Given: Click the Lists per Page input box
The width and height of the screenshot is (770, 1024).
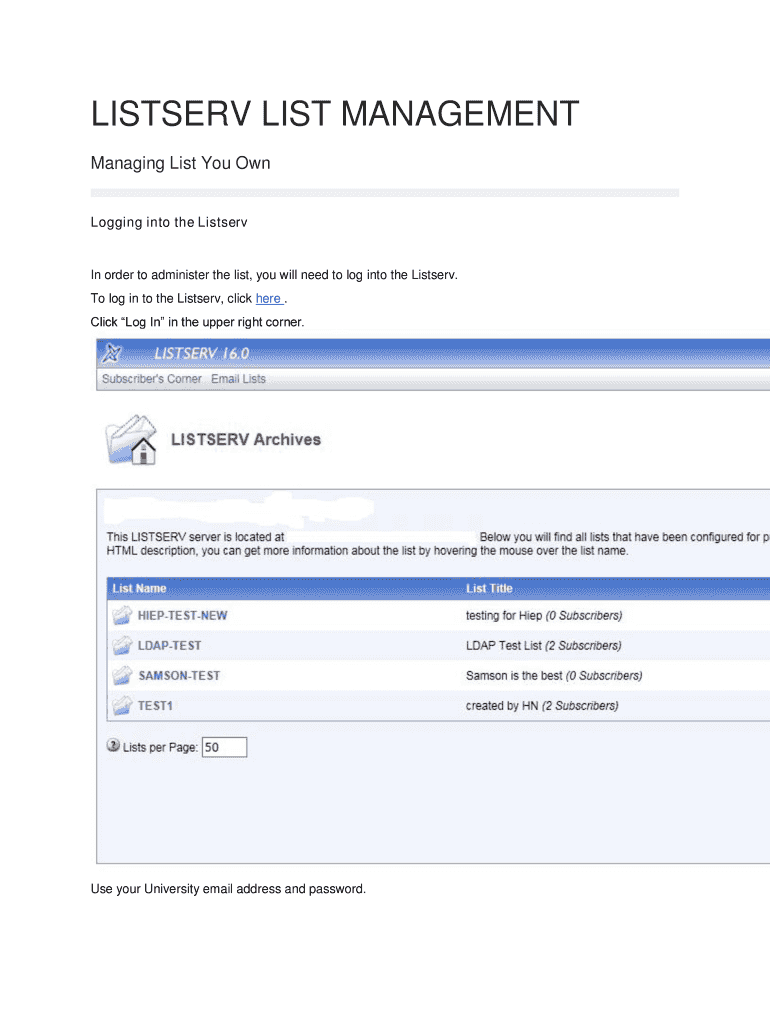Looking at the screenshot, I should [x=224, y=747].
